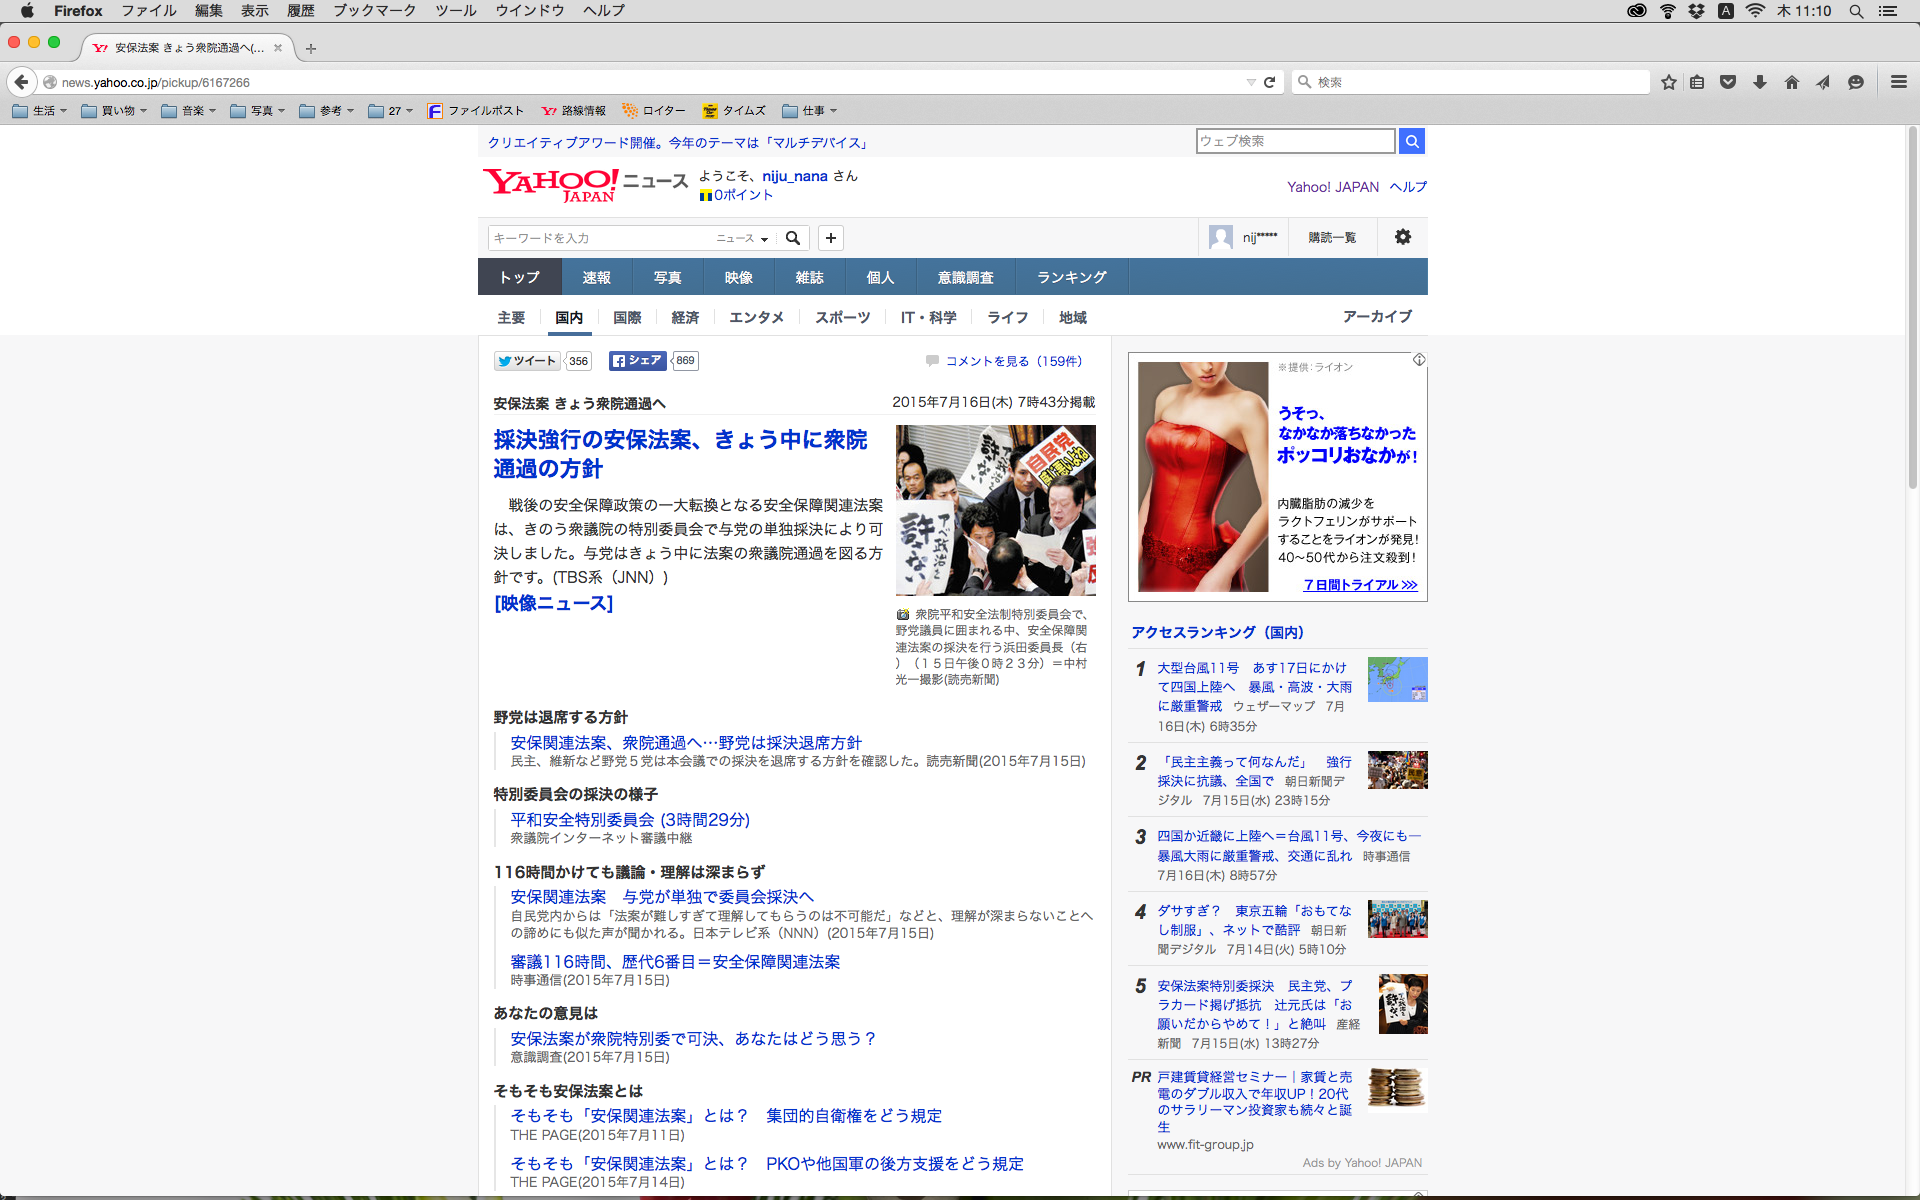
Task: Expand the ニュース search scope dropdown
Action: pyautogui.click(x=742, y=238)
